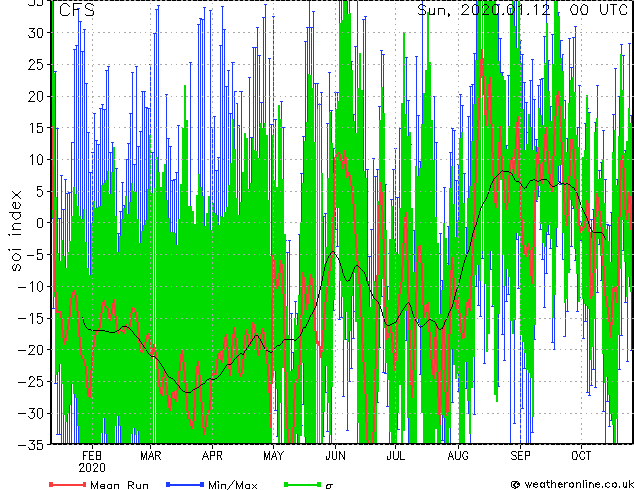Image resolution: width=634 pixels, height=490 pixels.
Task: Click the green sigma legend line
Action: 303,484
